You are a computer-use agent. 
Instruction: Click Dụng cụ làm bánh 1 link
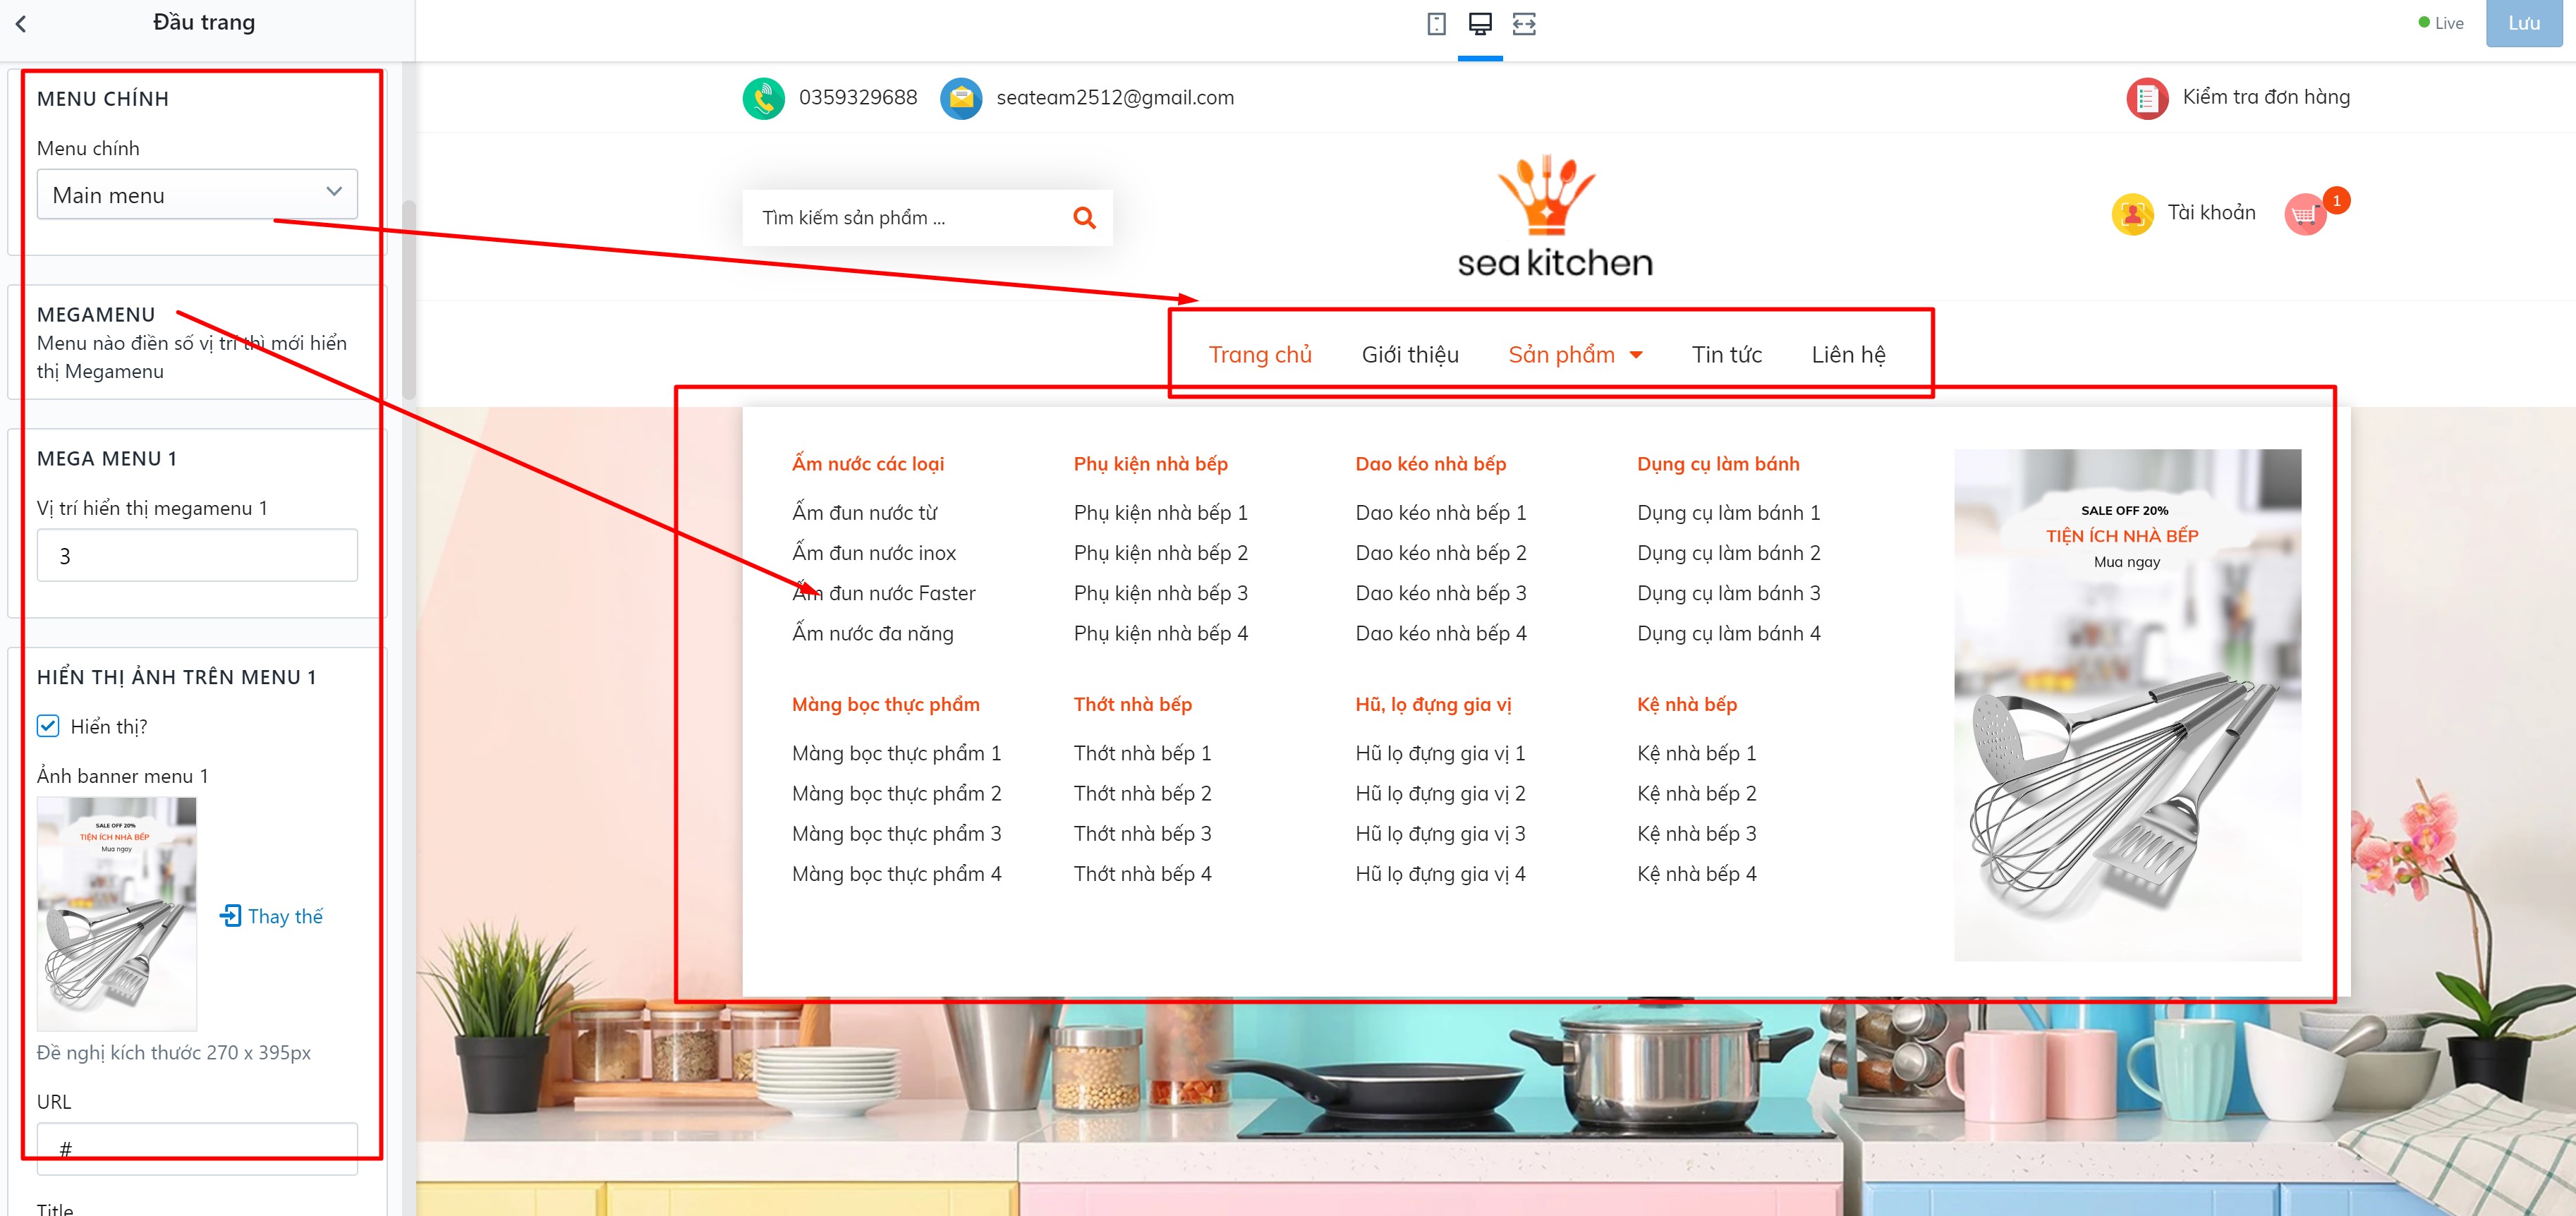point(1729,513)
